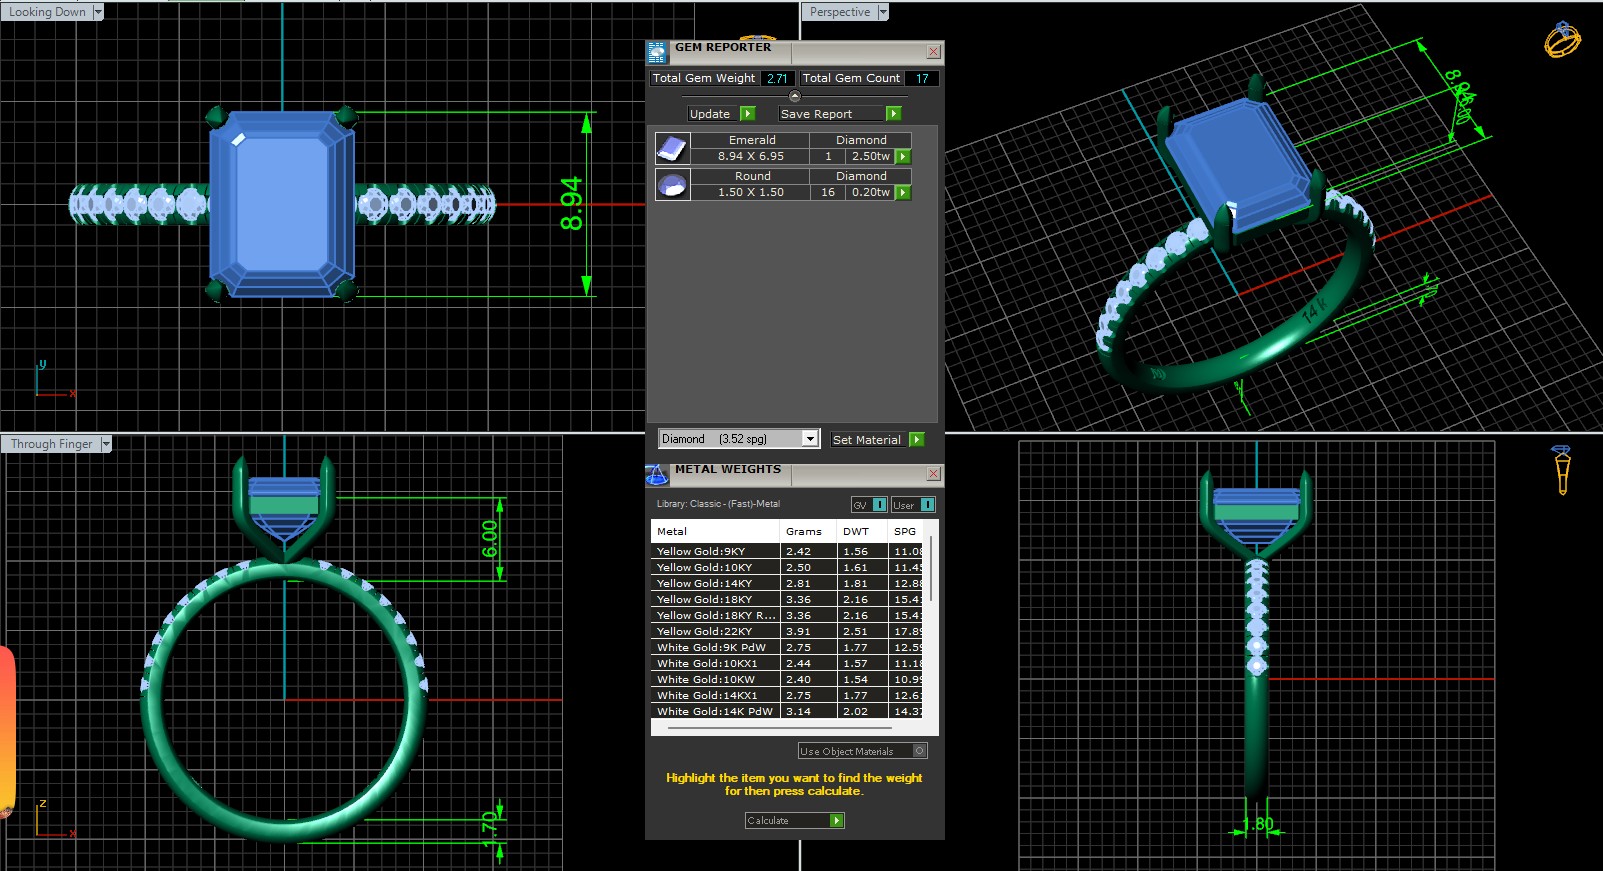This screenshot has width=1603, height=871.
Task: Click the gold ring icon in Perspective view
Action: (1562, 40)
